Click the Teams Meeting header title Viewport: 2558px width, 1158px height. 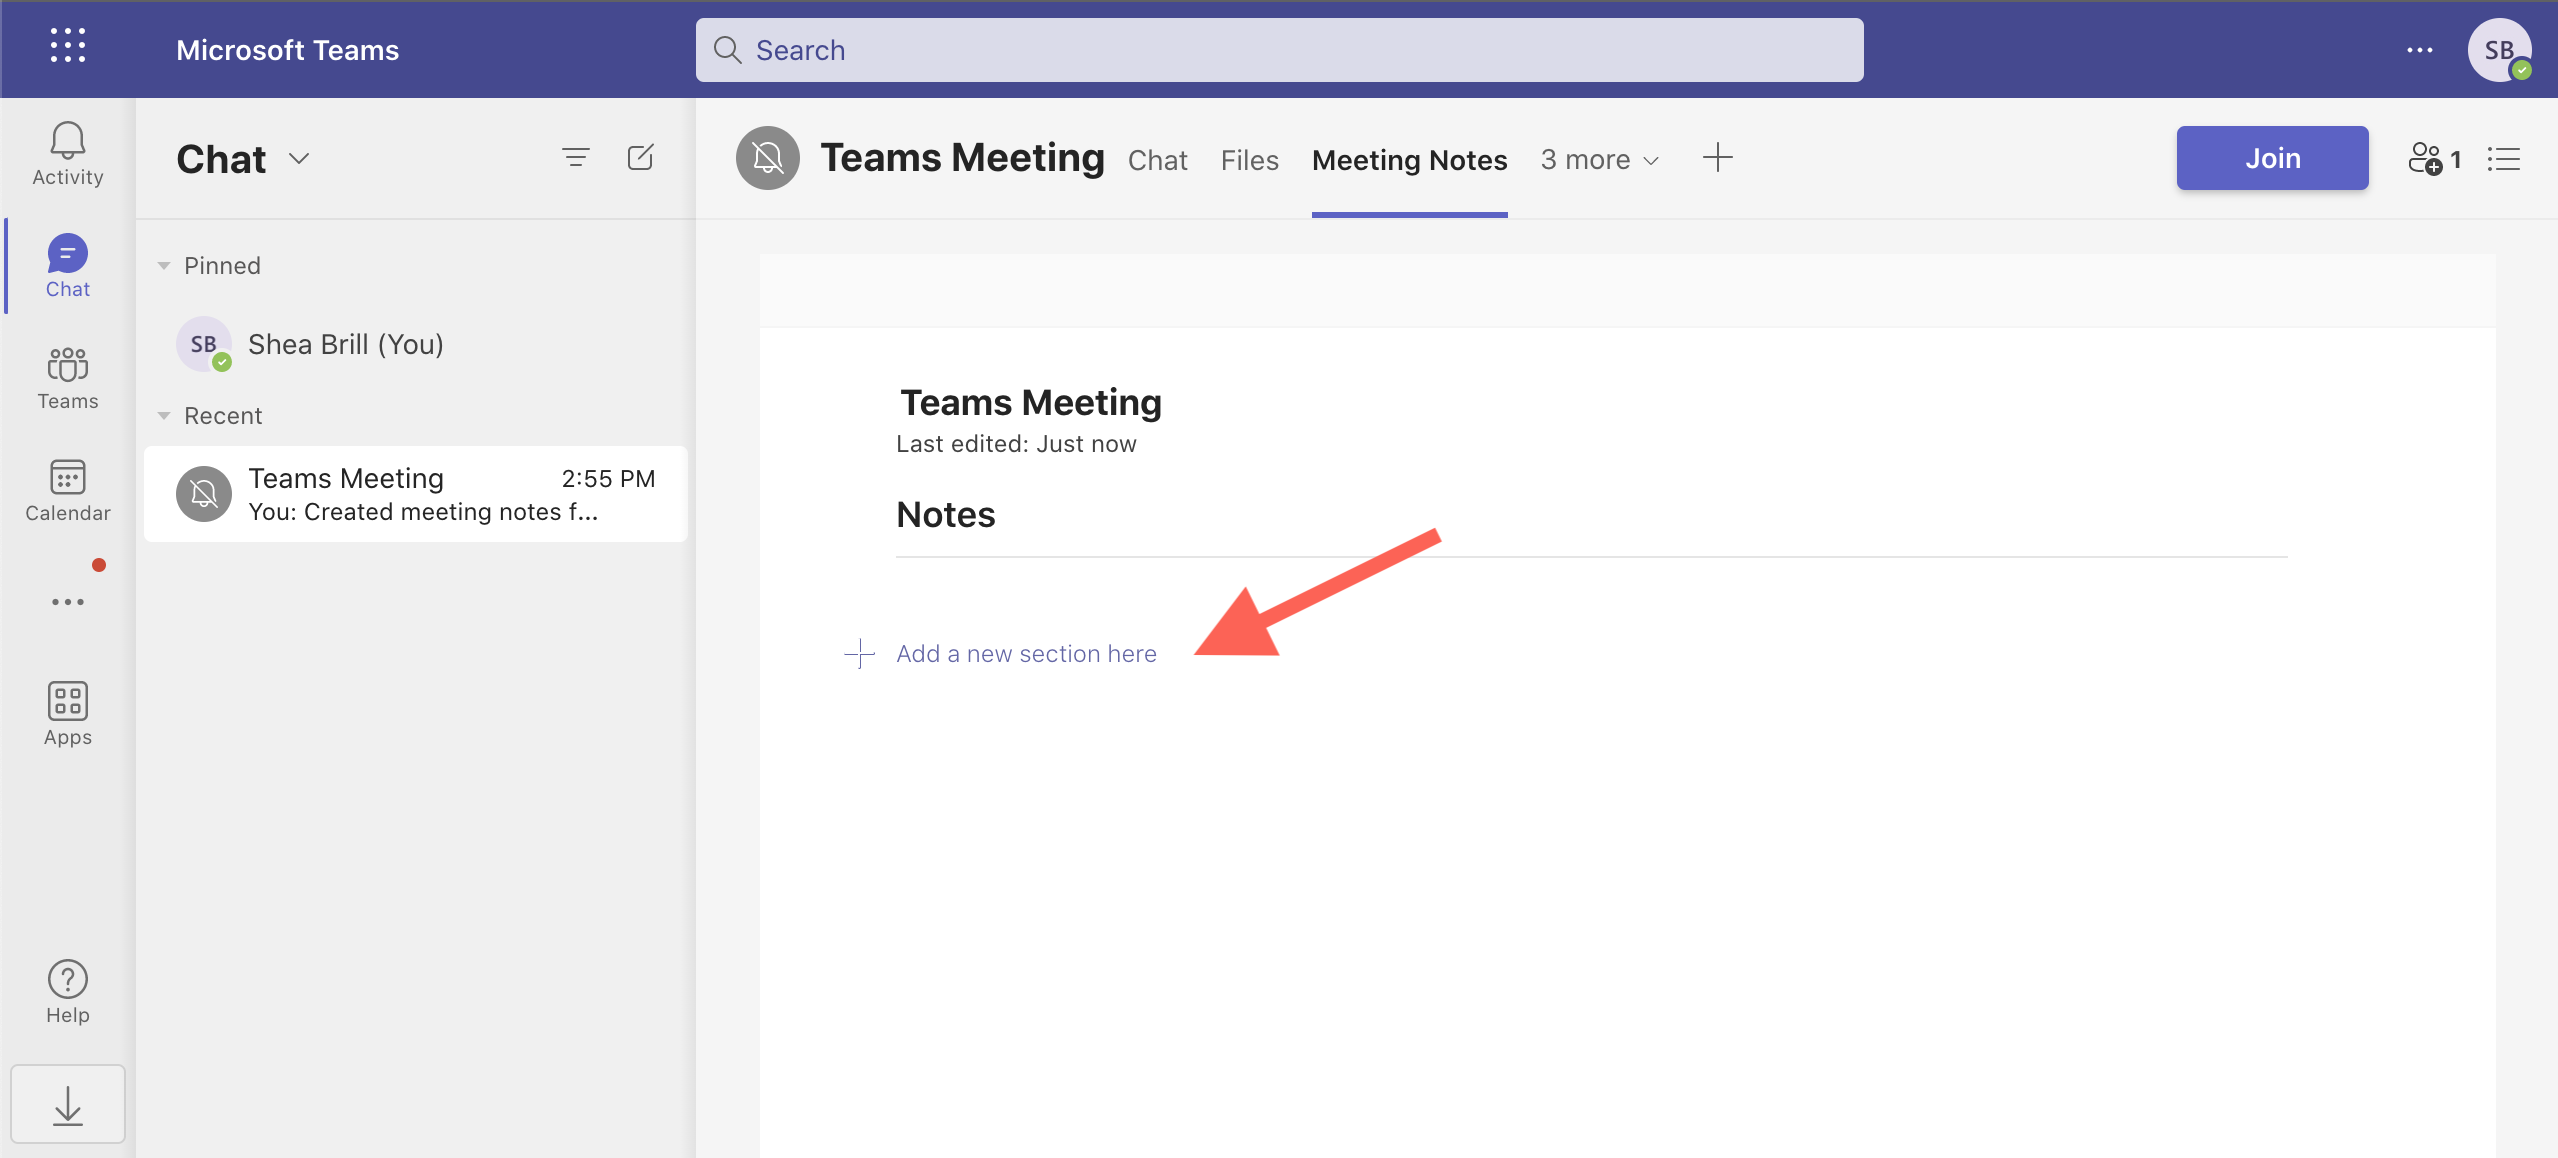[x=962, y=158]
